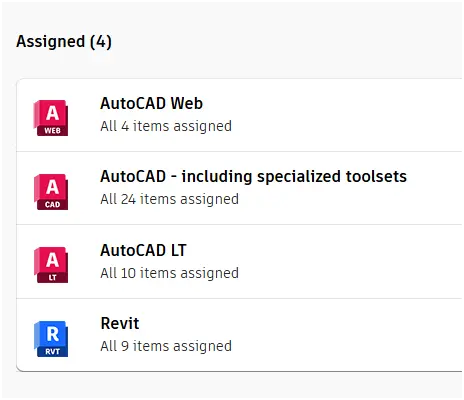Click the All 10 items assigned text
Viewport: 464px width, 400px height.
point(169,273)
